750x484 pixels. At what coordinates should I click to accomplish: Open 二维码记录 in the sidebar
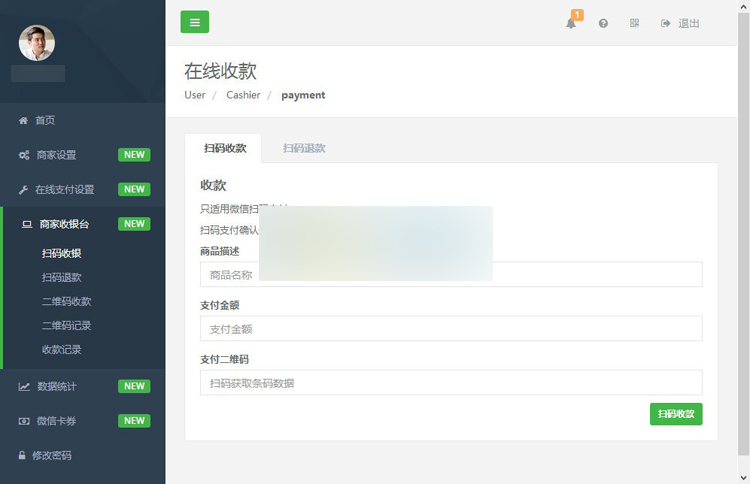point(66,325)
